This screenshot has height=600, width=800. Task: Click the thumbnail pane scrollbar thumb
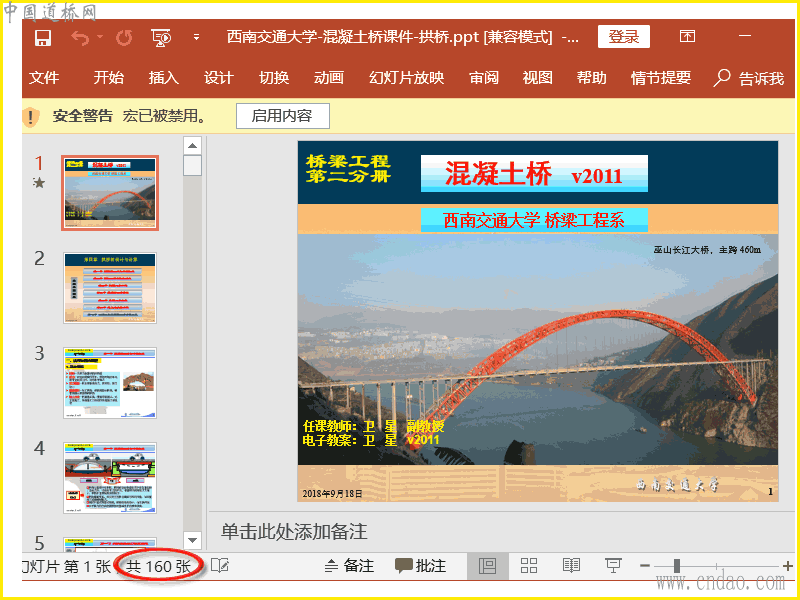tap(192, 166)
